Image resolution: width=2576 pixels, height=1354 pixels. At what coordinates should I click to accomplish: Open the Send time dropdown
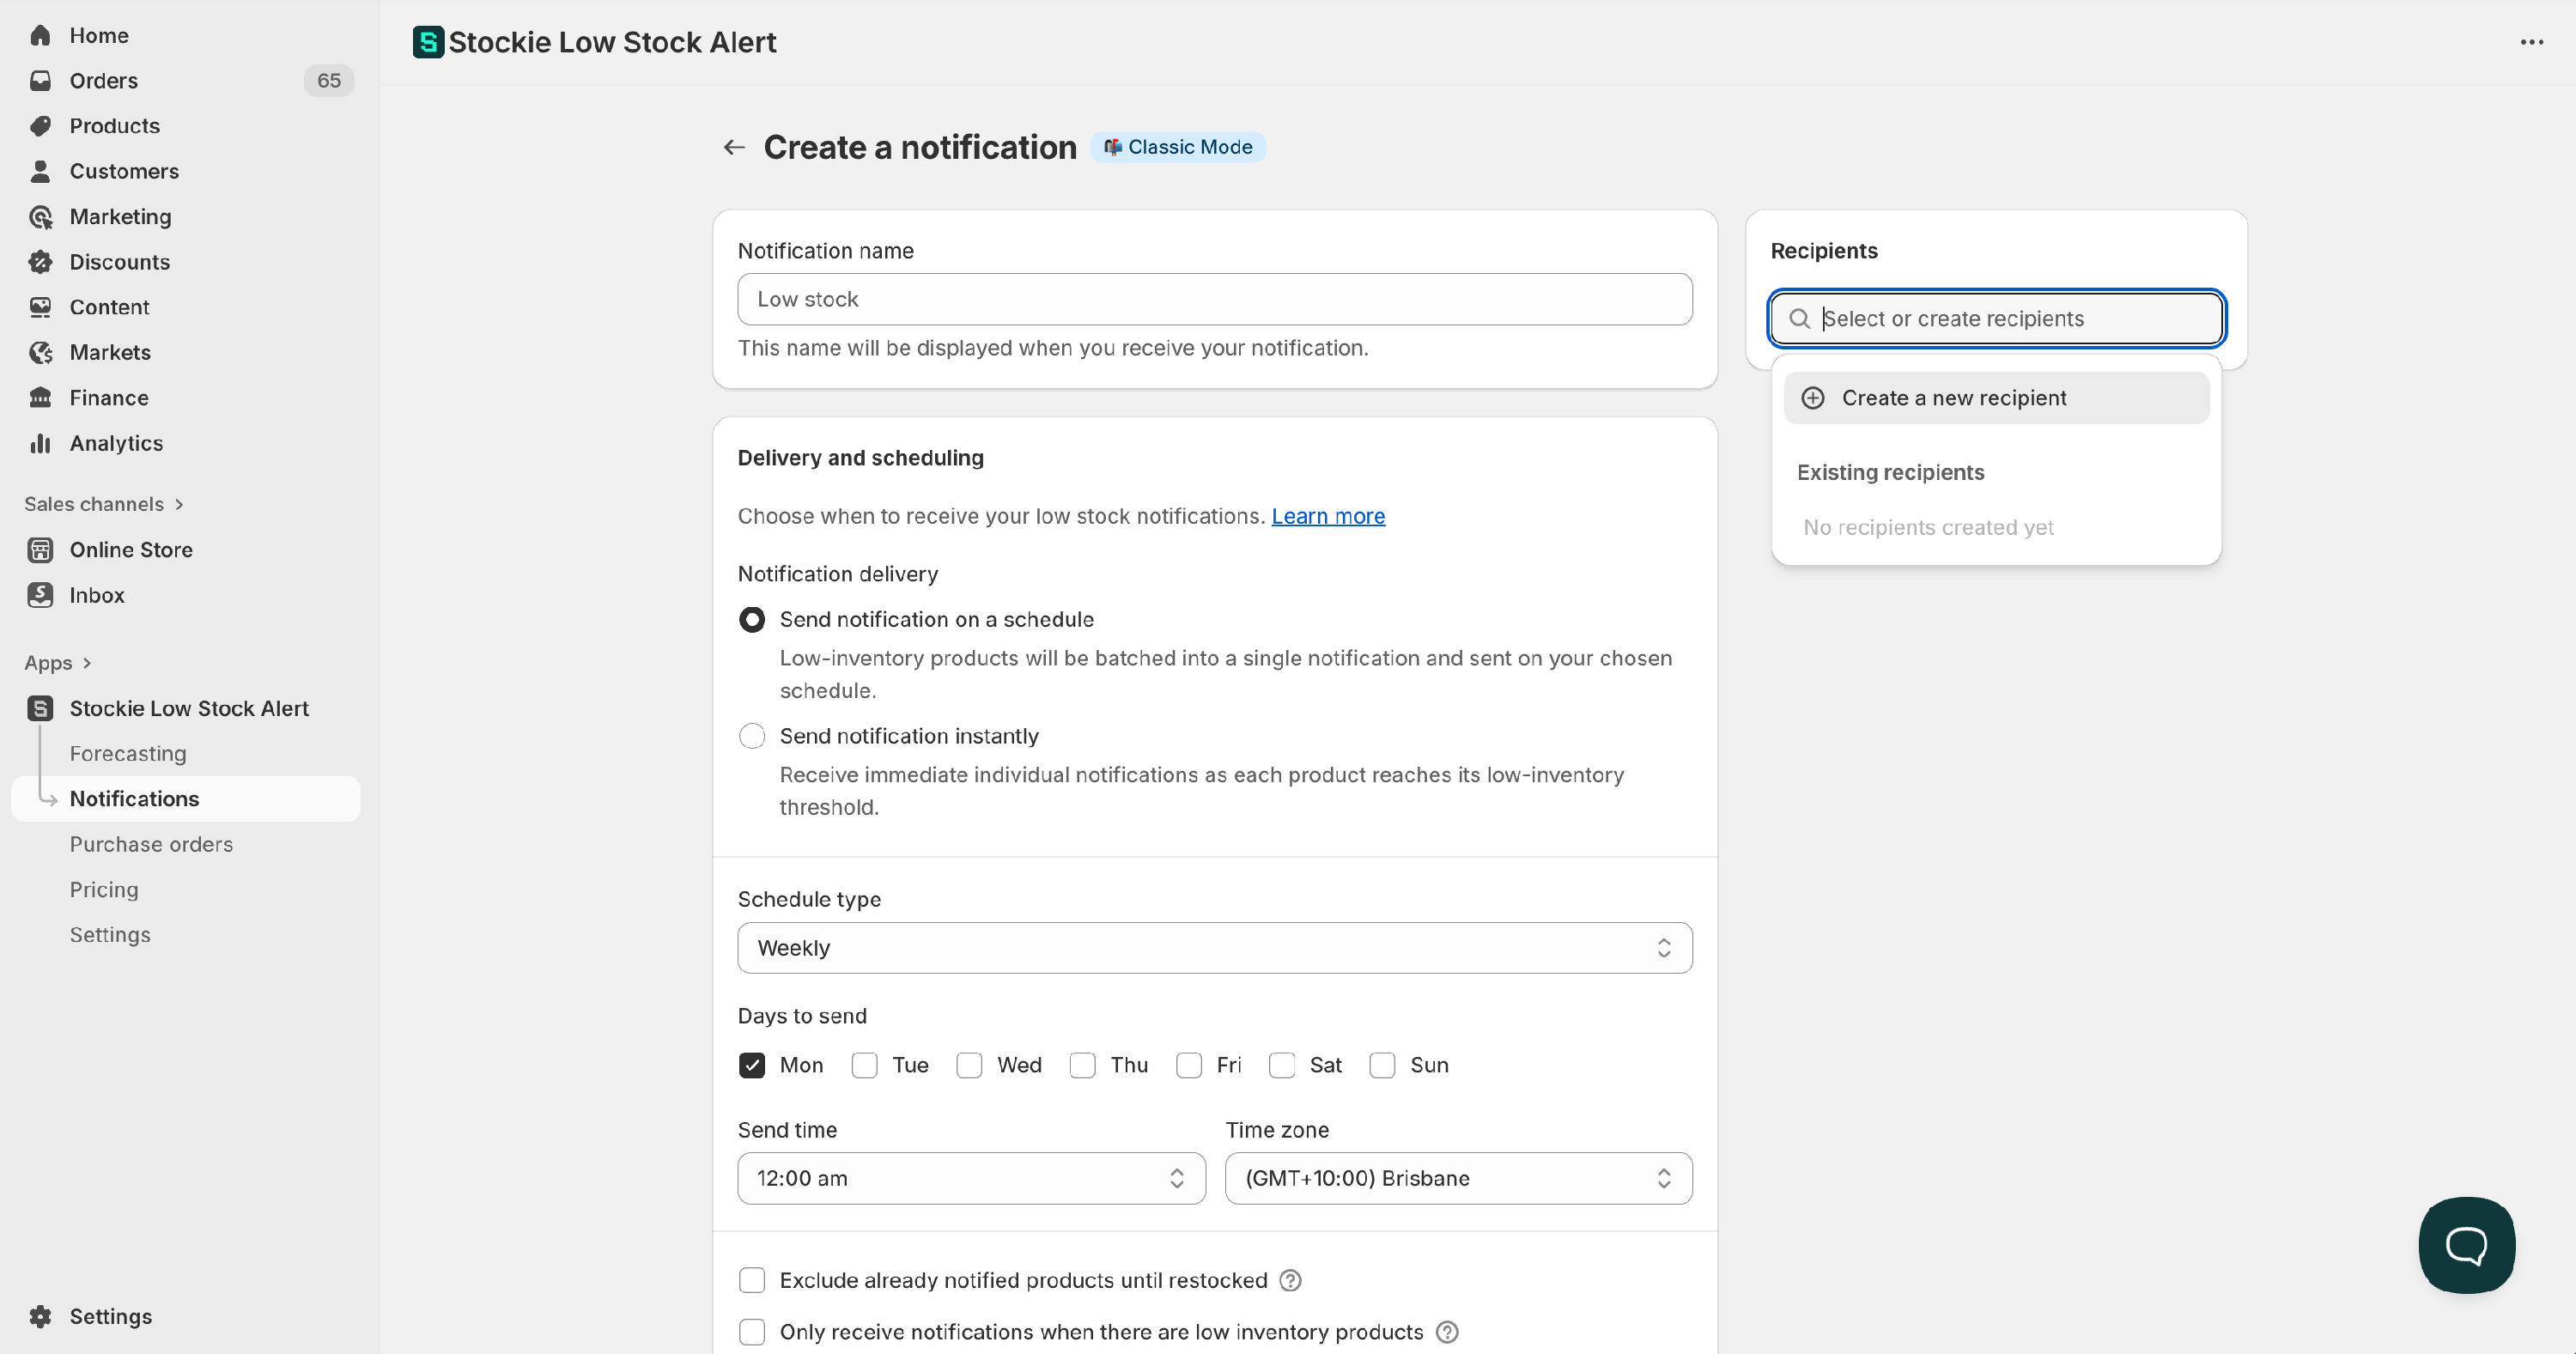coord(970,1178)
